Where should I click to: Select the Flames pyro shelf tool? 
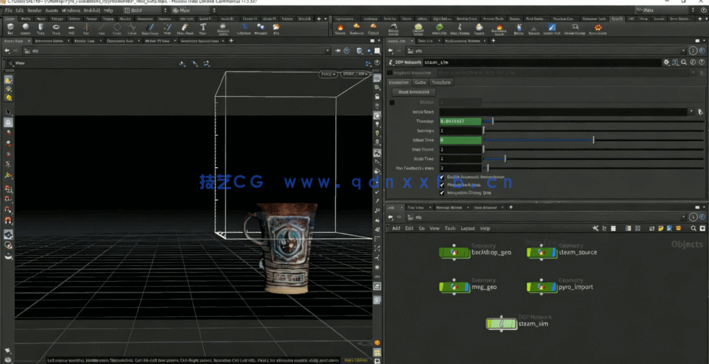340,28
